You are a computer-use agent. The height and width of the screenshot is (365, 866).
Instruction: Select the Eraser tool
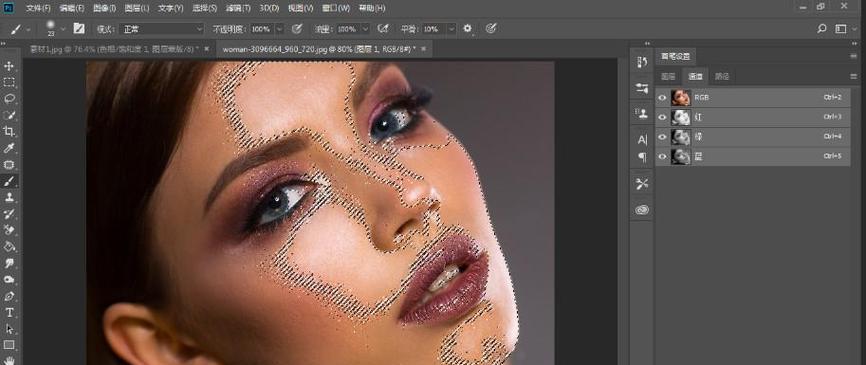coord(9,230)
